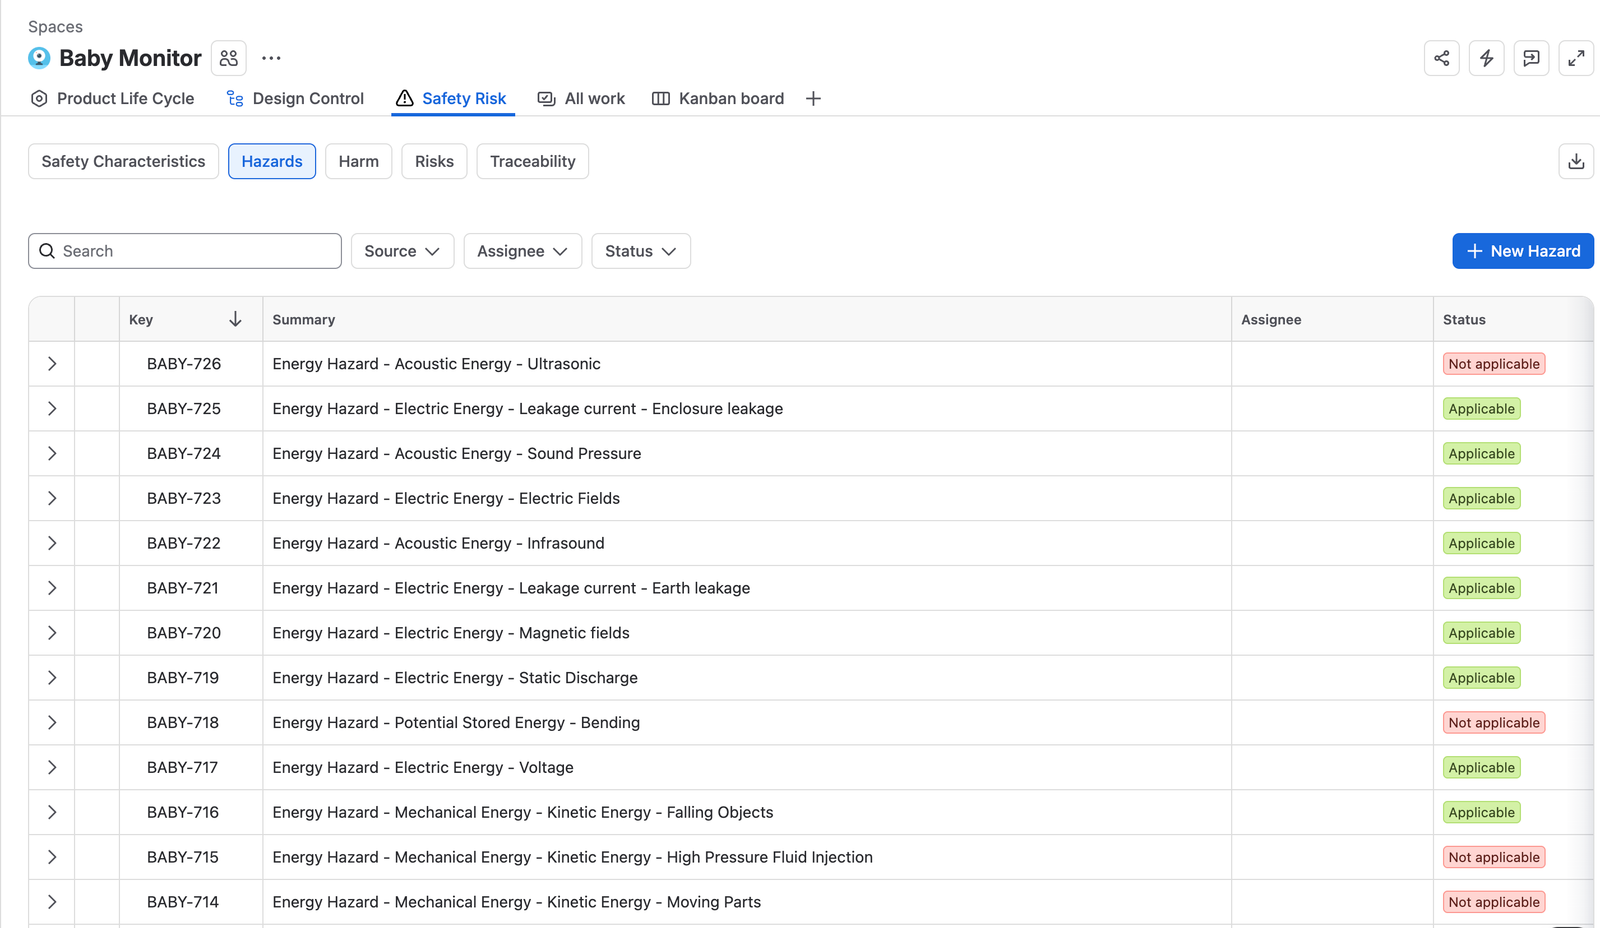Open the Source filter dropdown

pos(402,251)
